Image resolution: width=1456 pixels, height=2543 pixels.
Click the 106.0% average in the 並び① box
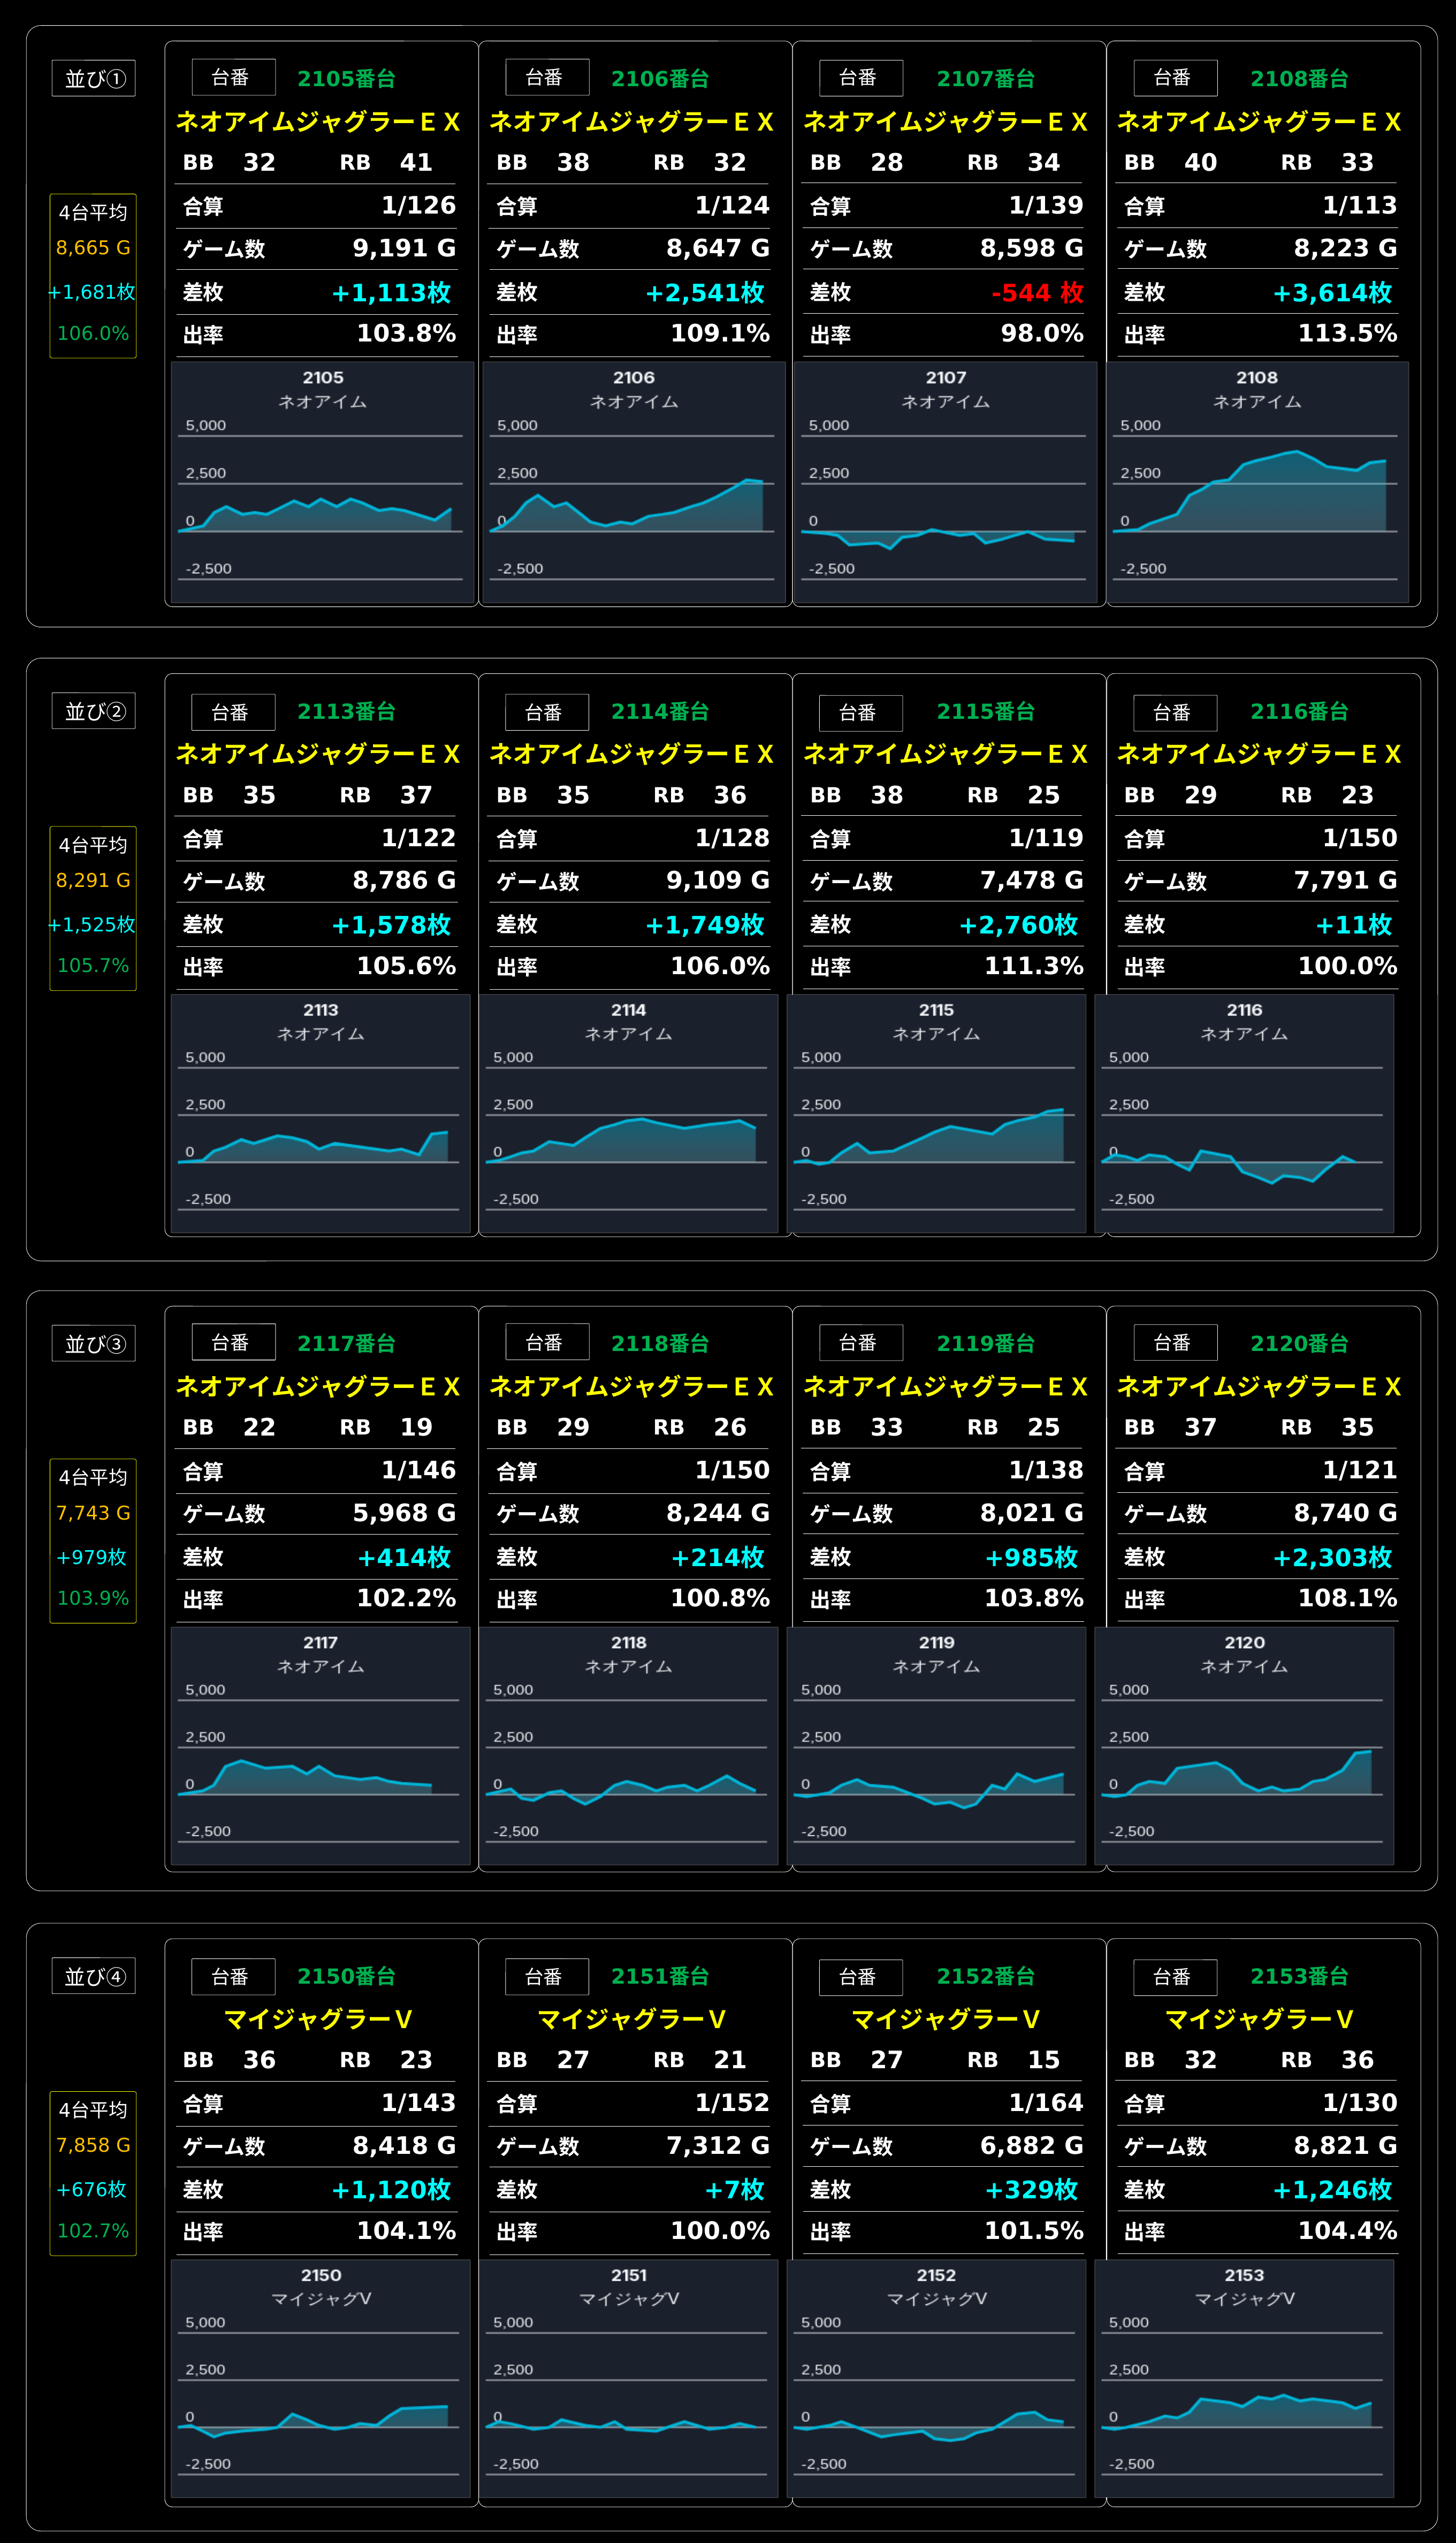[x=93, y=334]
